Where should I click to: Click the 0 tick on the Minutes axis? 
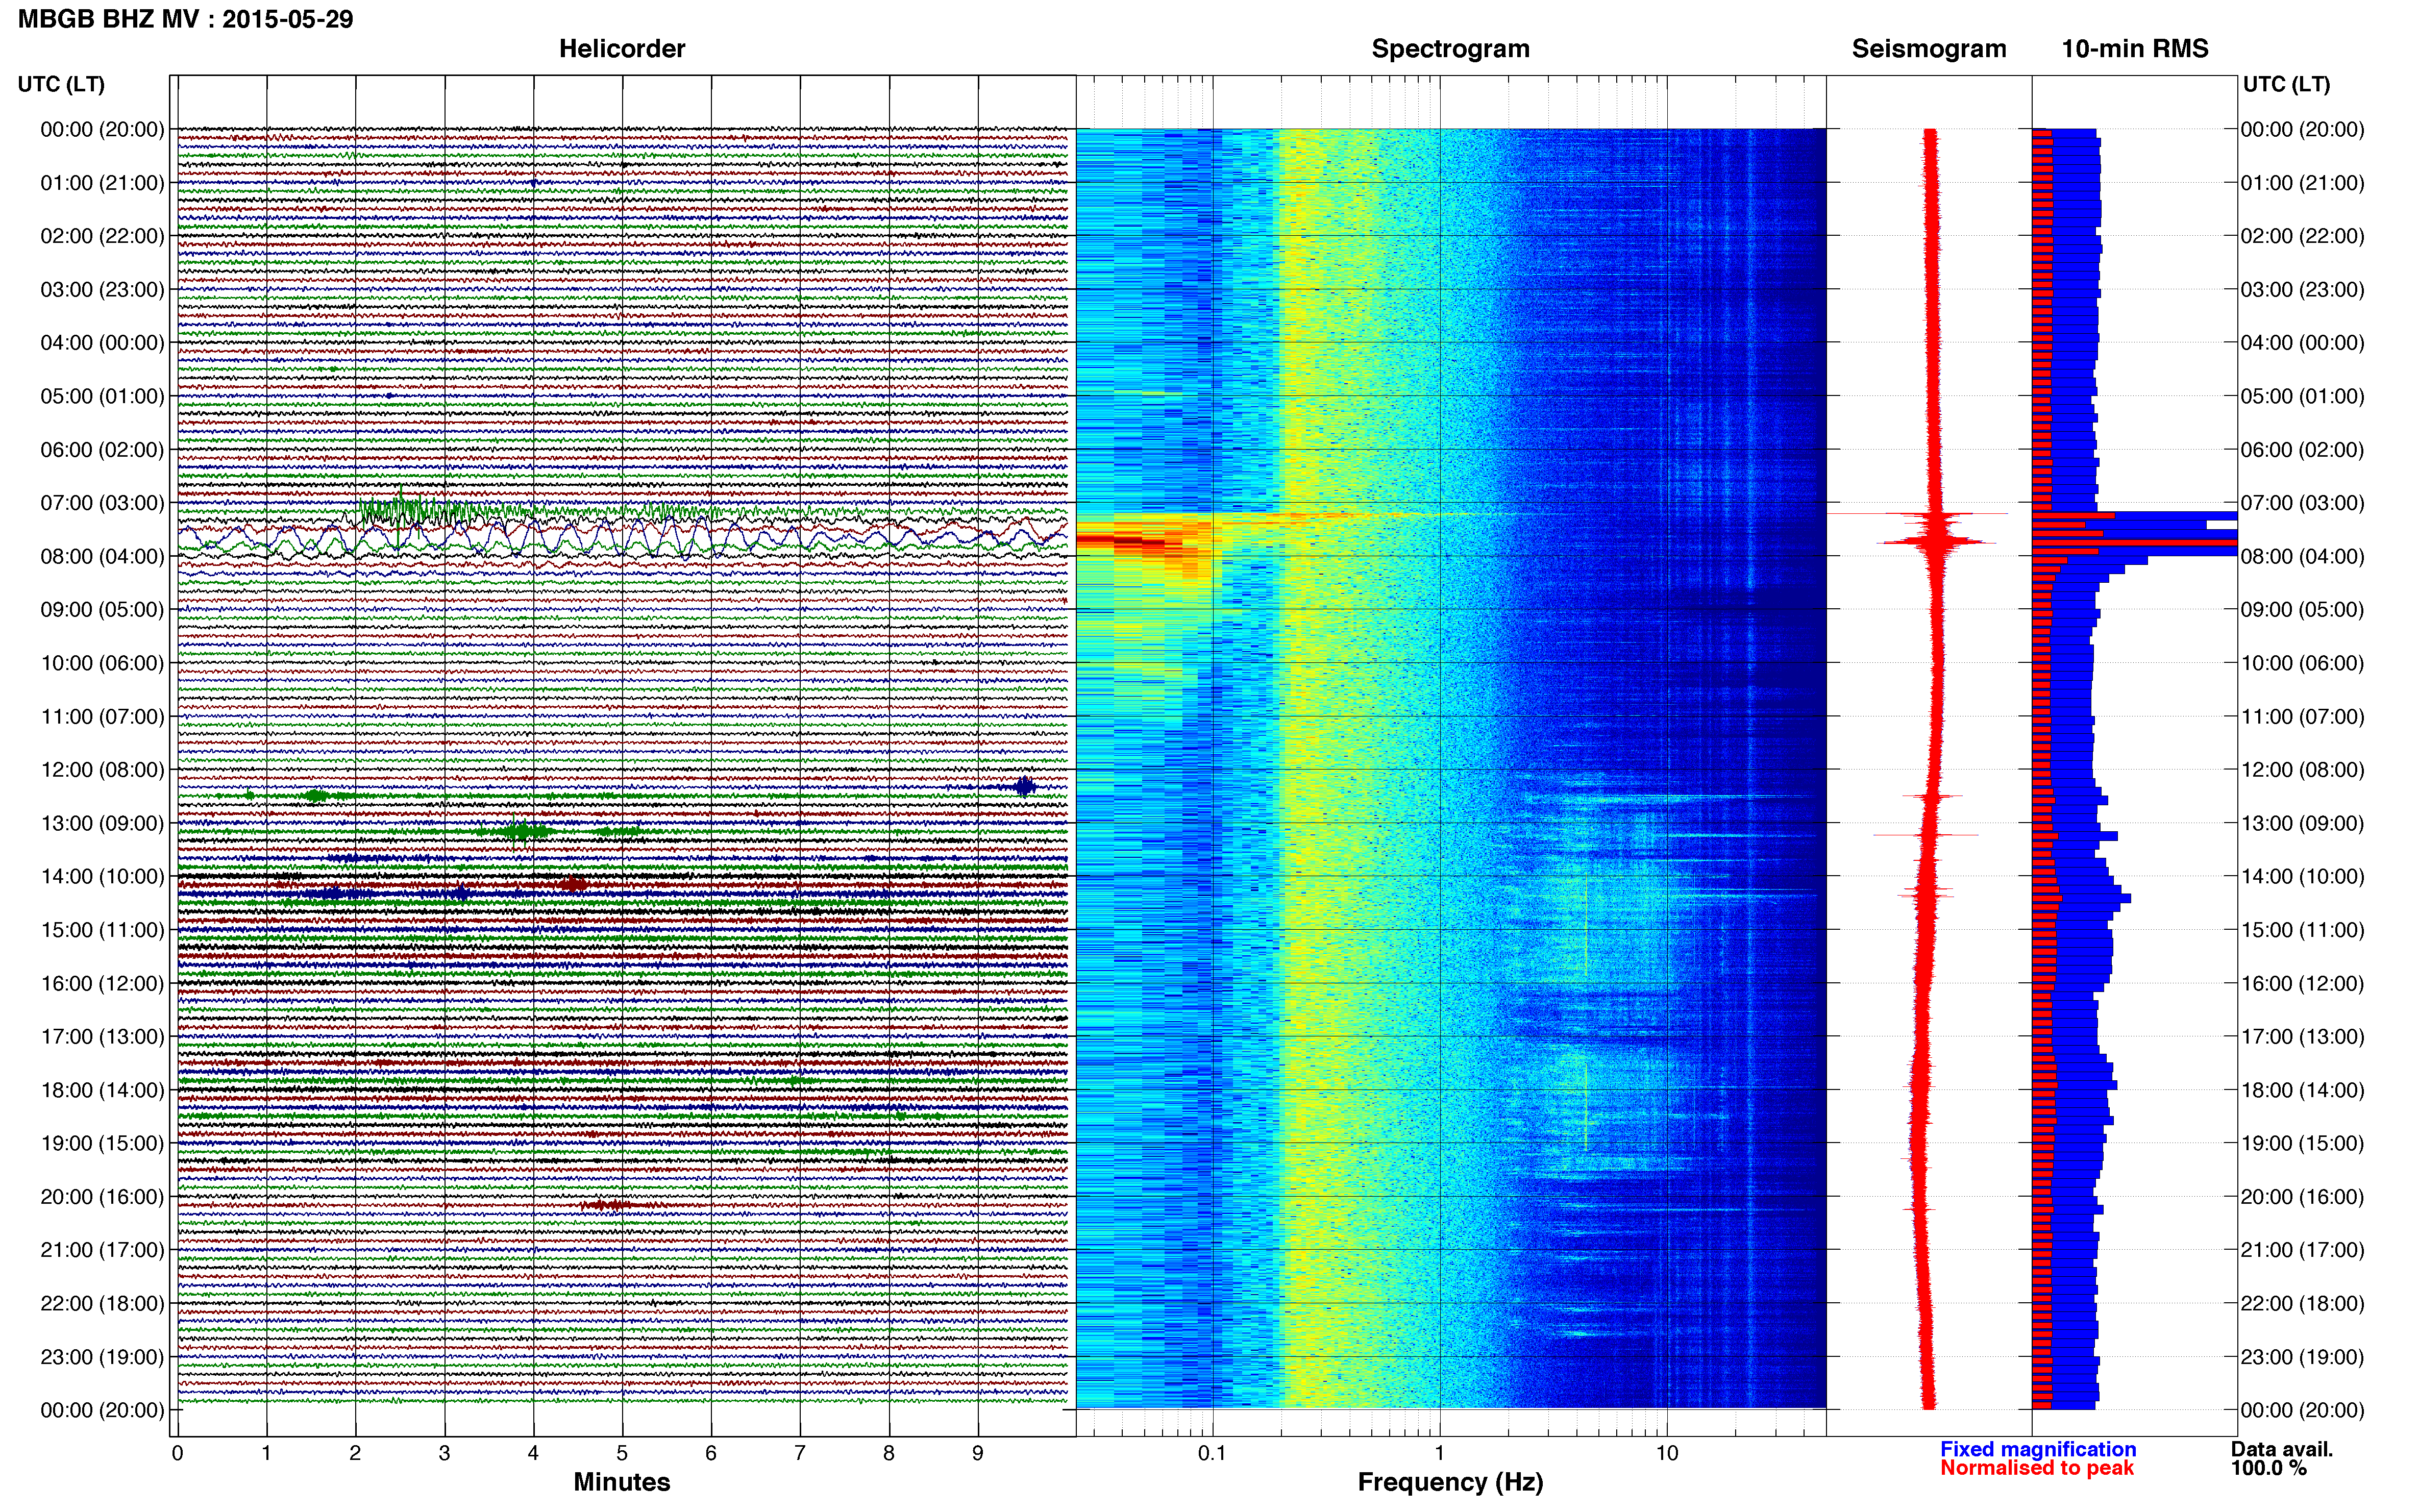point(178,1454)
